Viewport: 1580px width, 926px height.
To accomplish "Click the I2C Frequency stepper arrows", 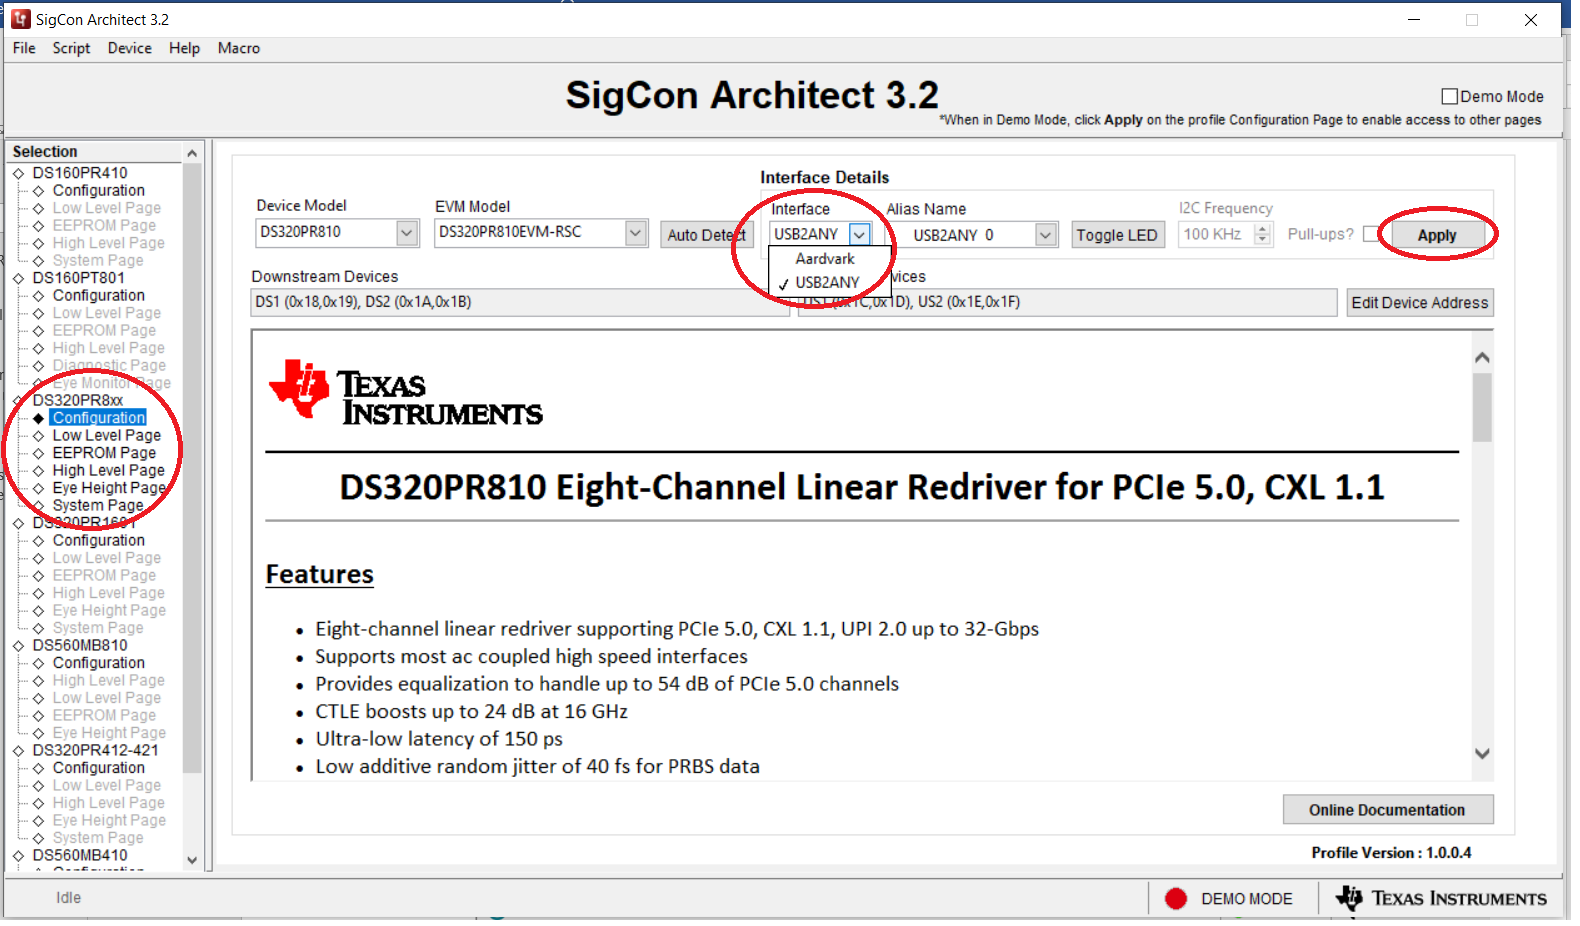I will (x=1263, y=234).
